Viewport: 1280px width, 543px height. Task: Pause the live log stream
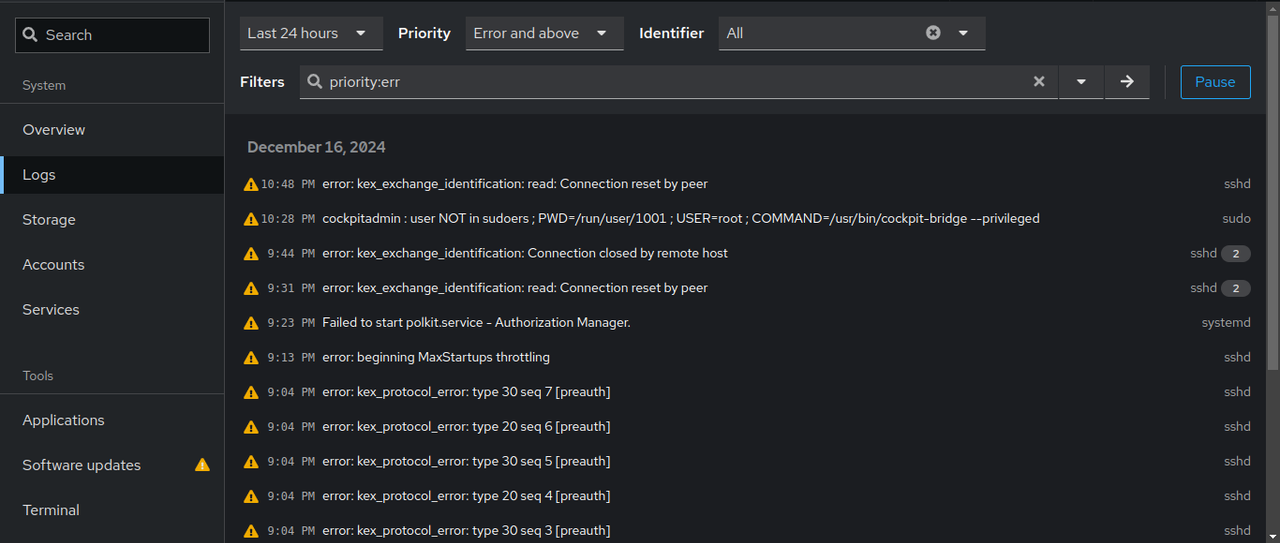(x=1215, y=82)
